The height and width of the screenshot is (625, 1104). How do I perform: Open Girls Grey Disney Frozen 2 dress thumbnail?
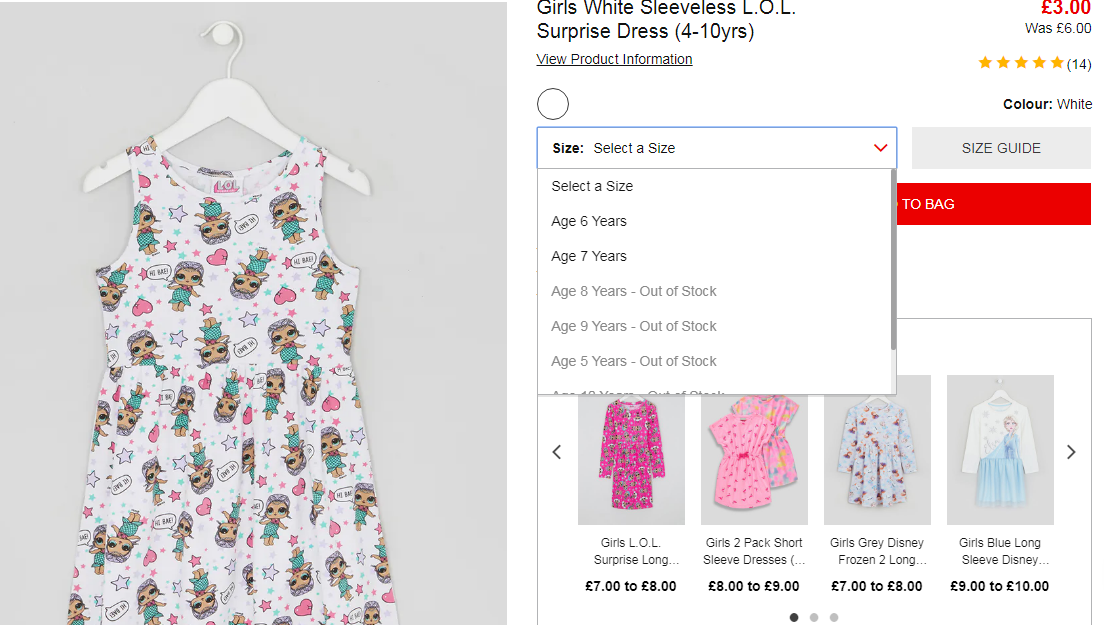click(877, 450)
